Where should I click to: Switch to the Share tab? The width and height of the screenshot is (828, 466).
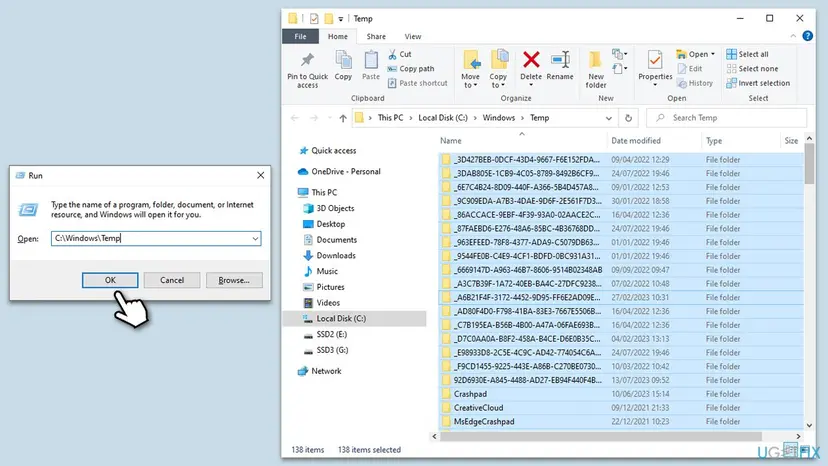click(376, 36)
